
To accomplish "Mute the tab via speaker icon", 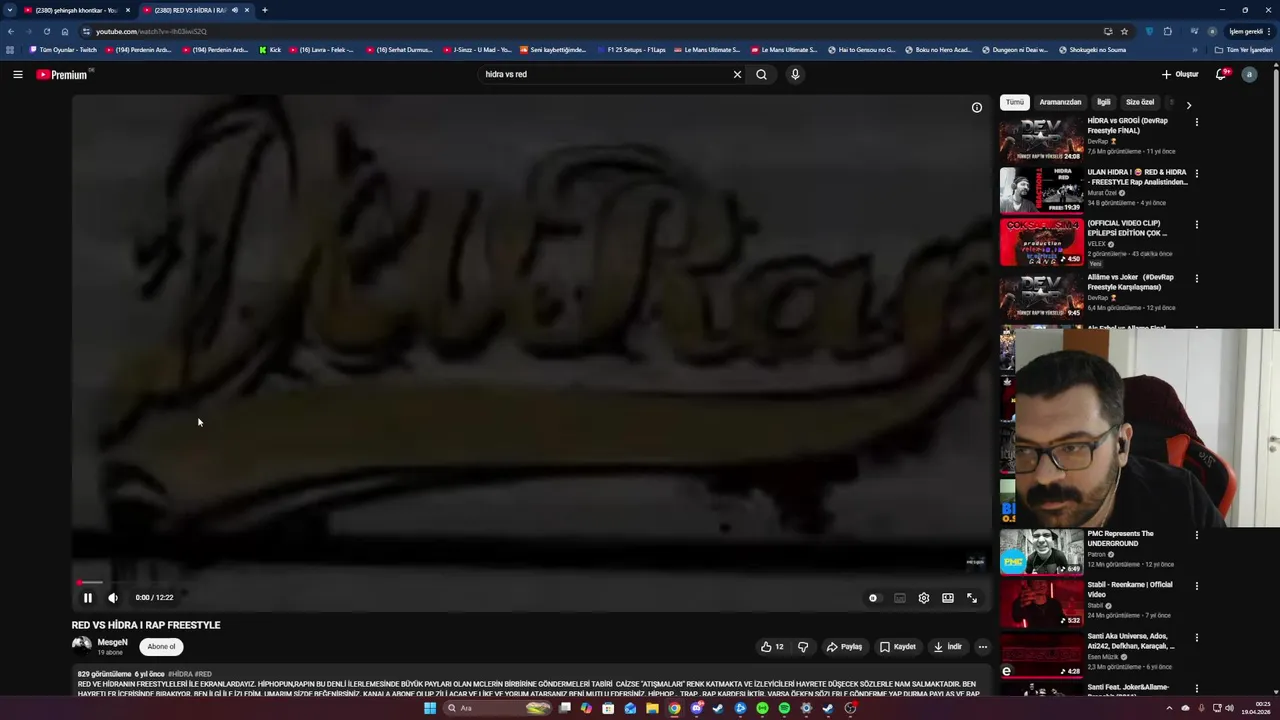I will pos(235,10).
